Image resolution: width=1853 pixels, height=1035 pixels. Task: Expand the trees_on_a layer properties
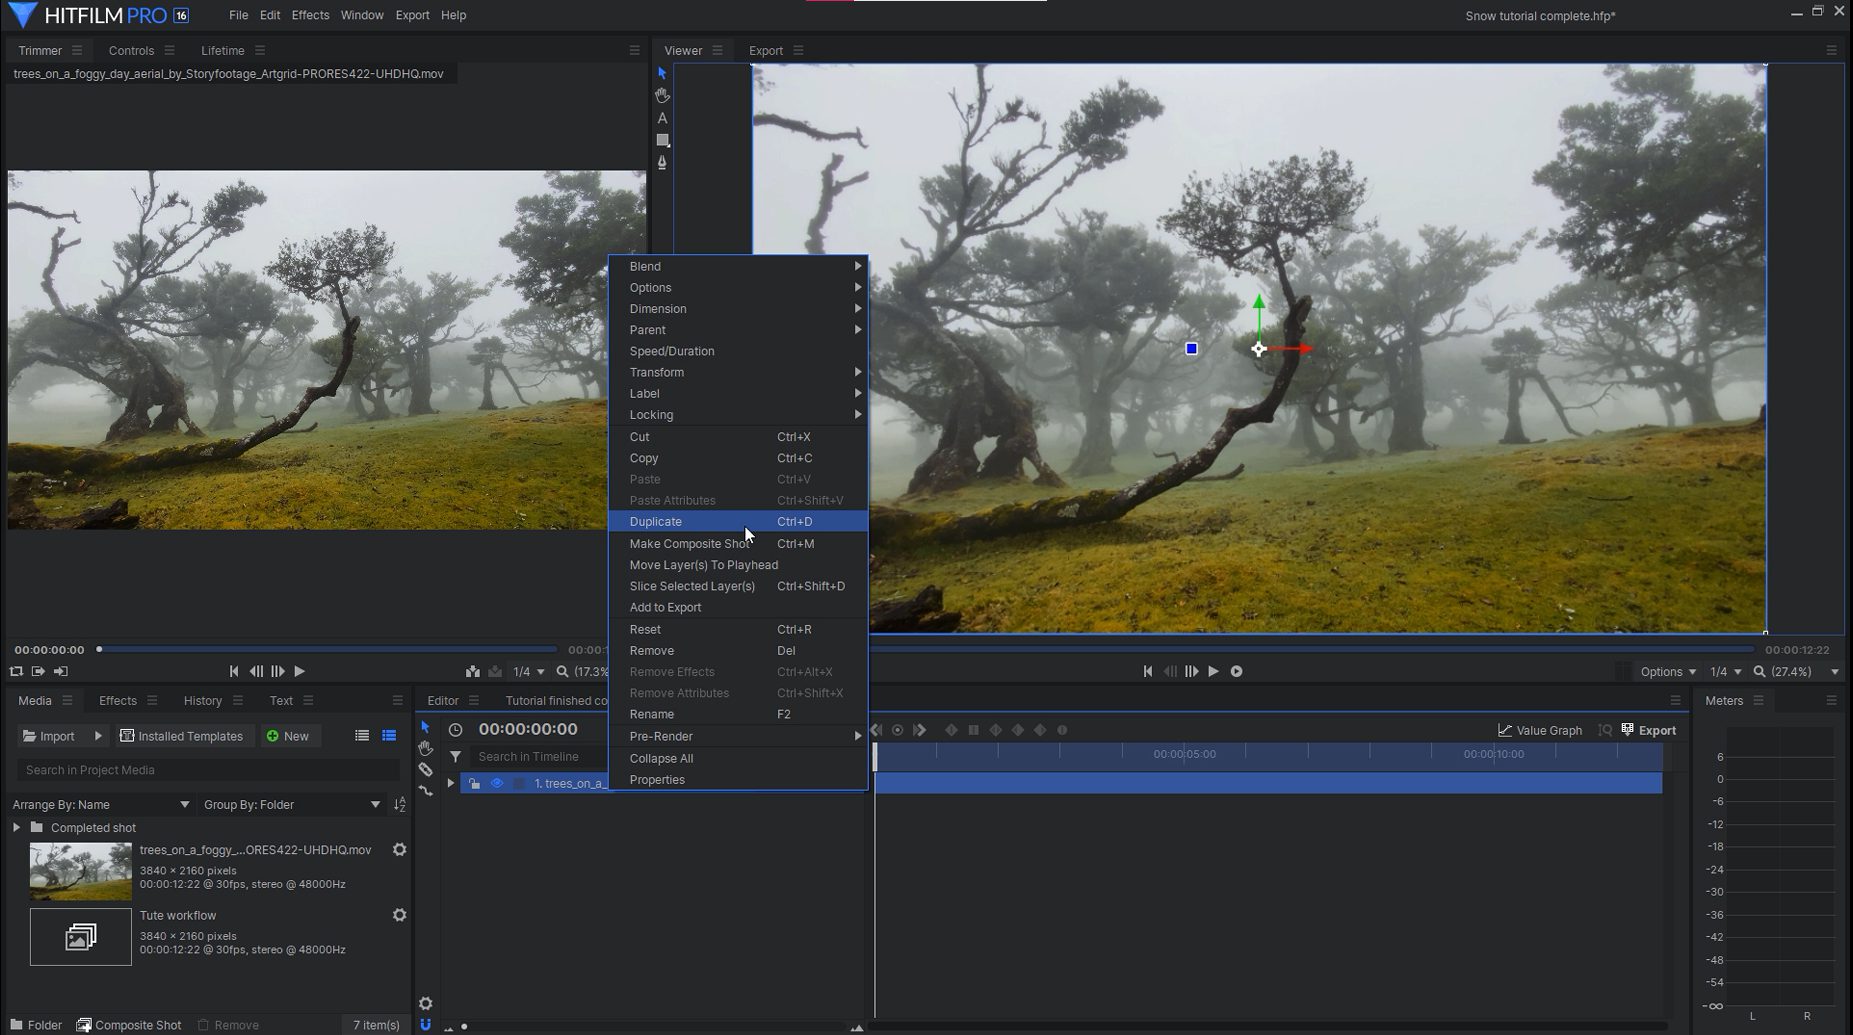coord(450,783)
